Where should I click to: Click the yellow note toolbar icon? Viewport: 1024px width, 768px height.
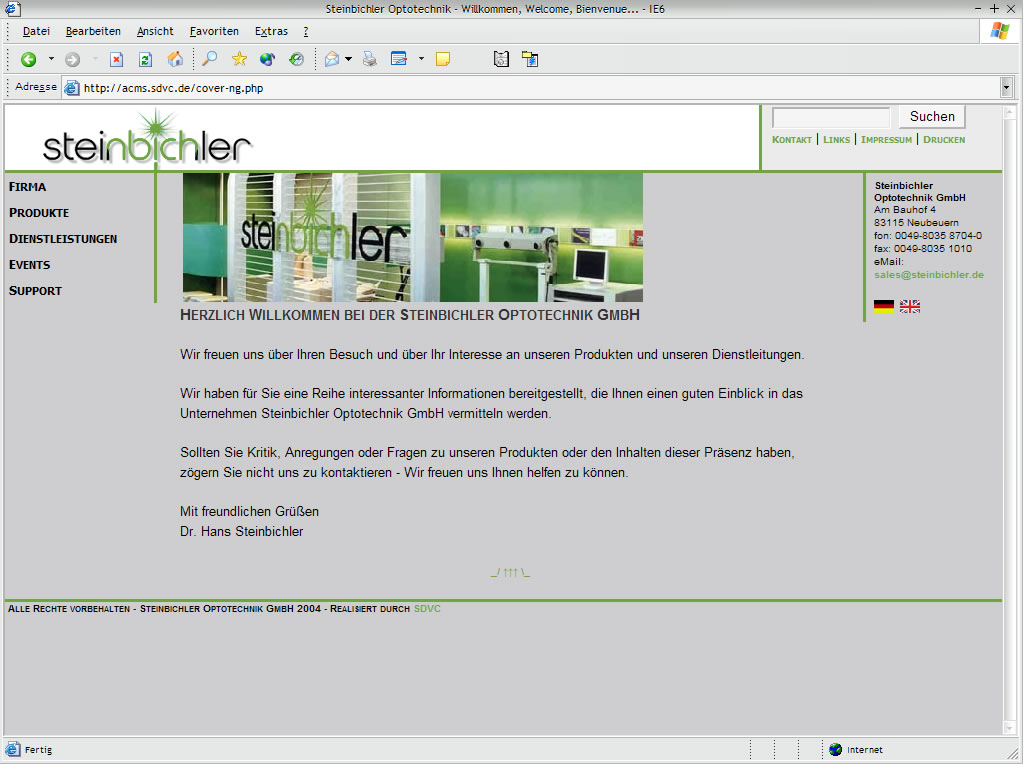pyautogui.click(x=443, y=59)
